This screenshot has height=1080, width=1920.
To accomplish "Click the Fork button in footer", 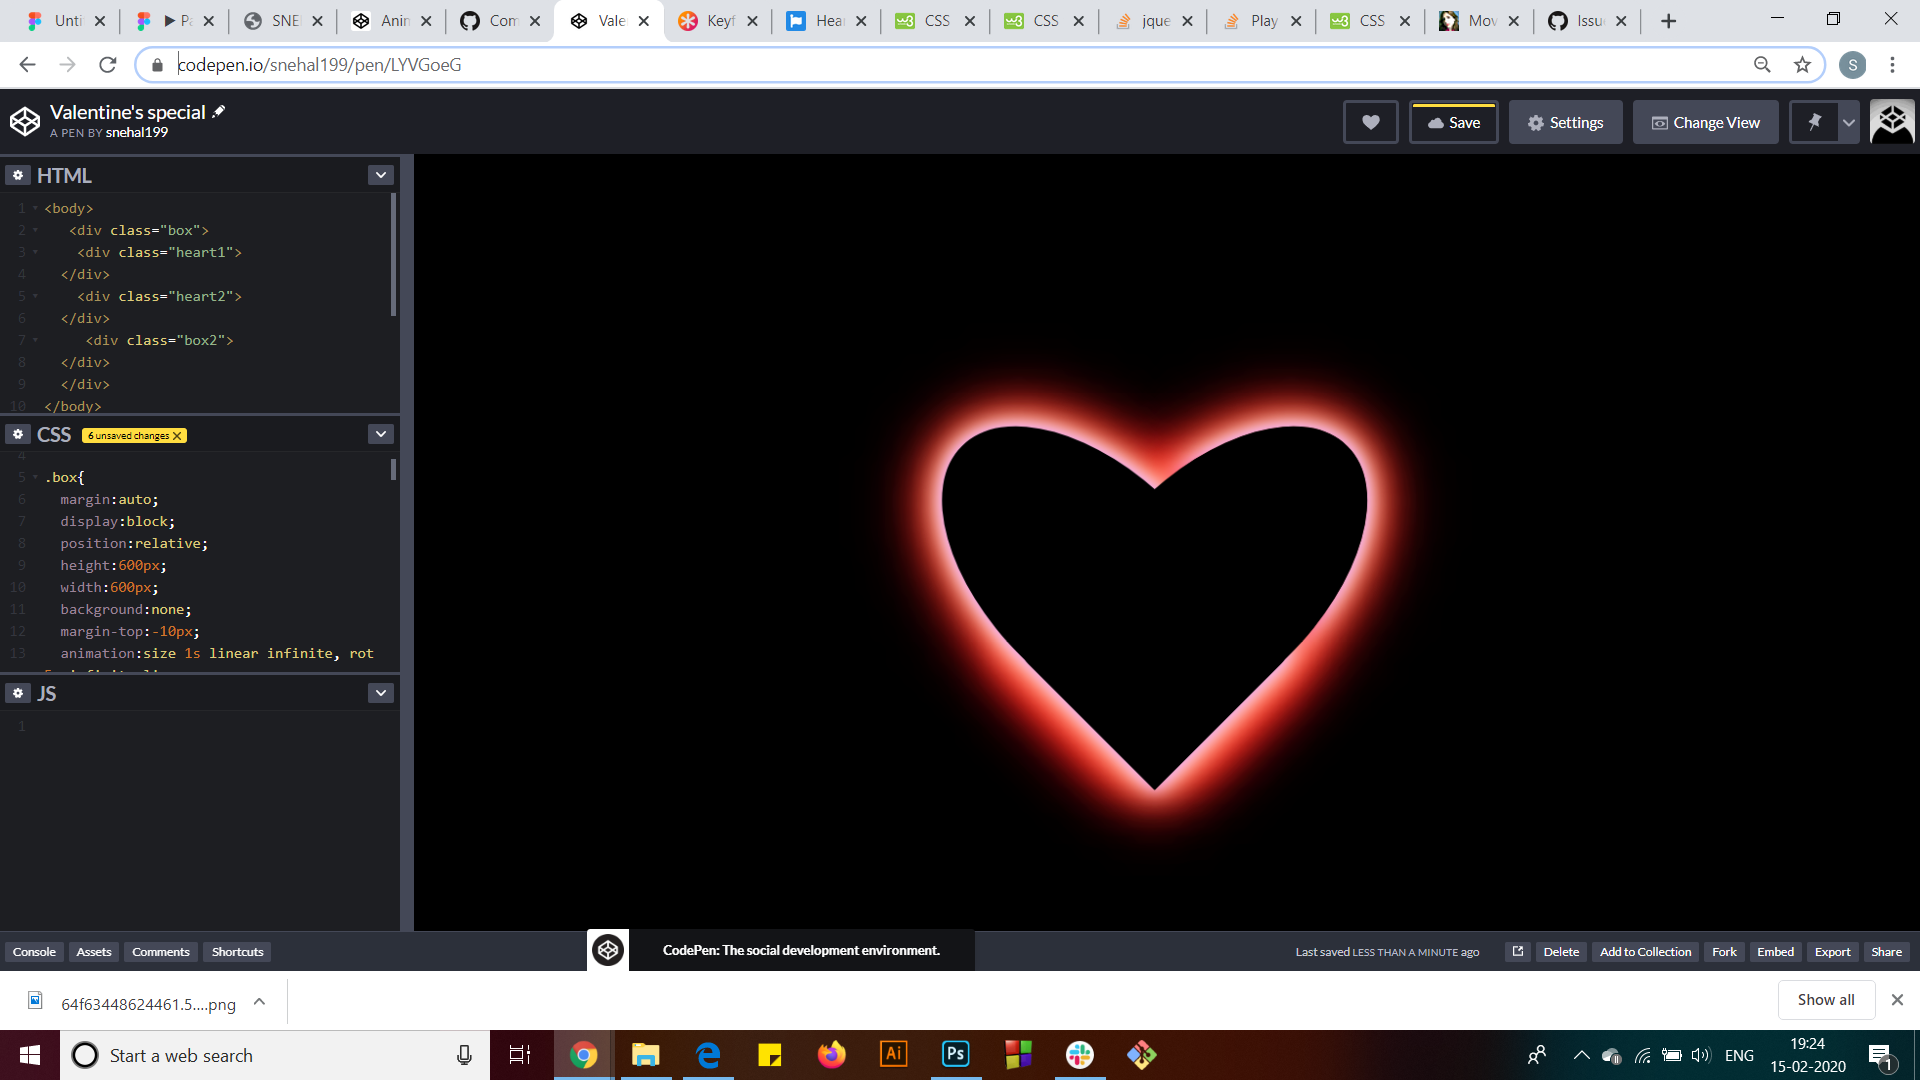I will [x=1724, y=951].
